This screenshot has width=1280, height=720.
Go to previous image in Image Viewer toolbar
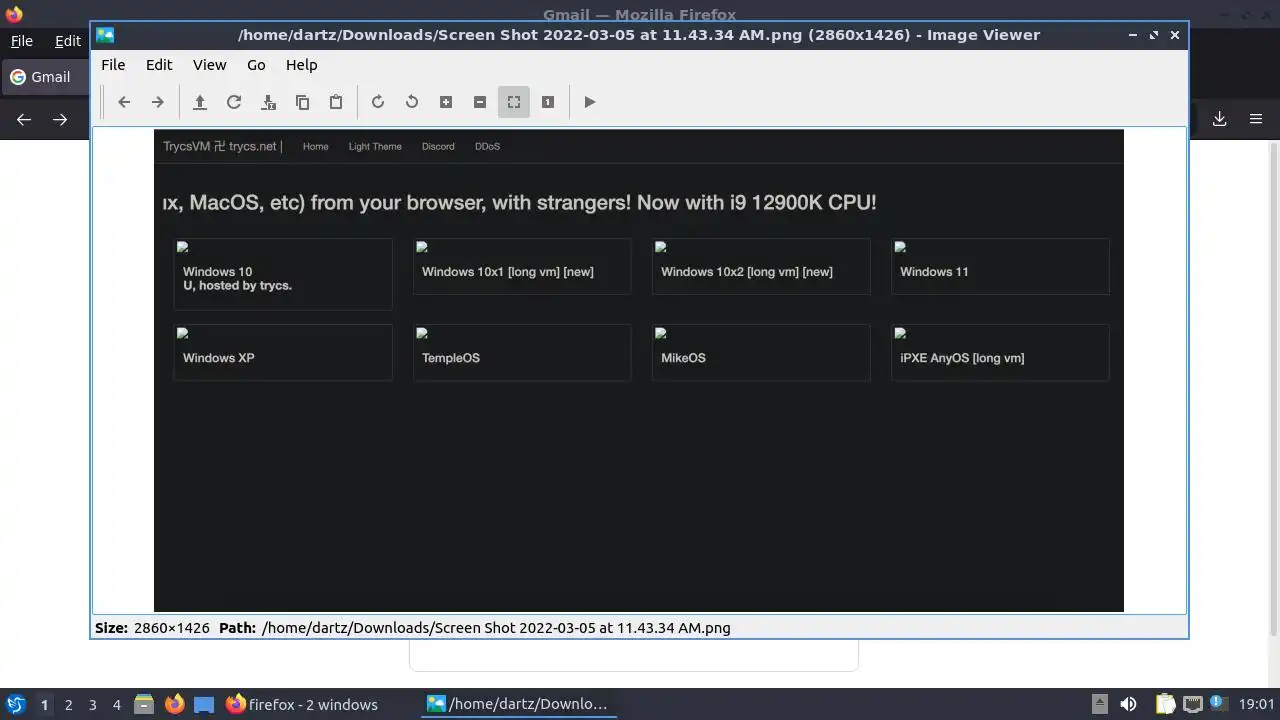[124, 102]
